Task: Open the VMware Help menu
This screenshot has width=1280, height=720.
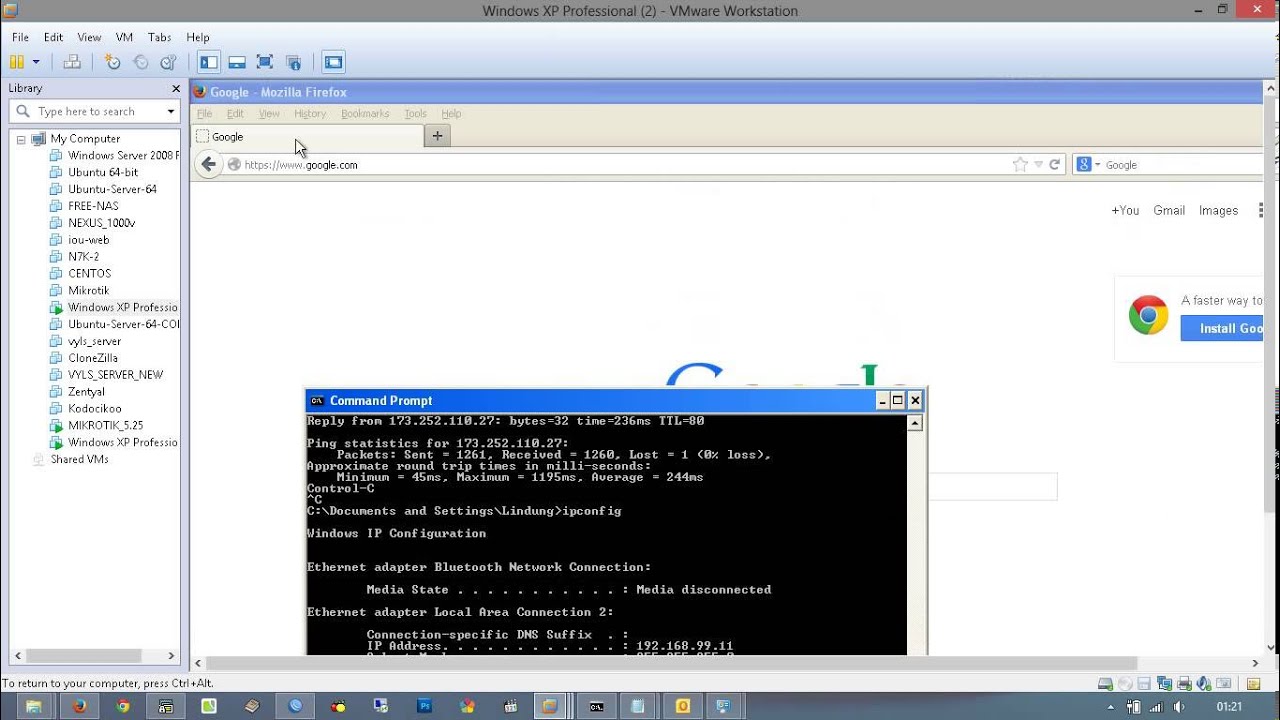Action: pyautogui.click(x=198, y=37)
